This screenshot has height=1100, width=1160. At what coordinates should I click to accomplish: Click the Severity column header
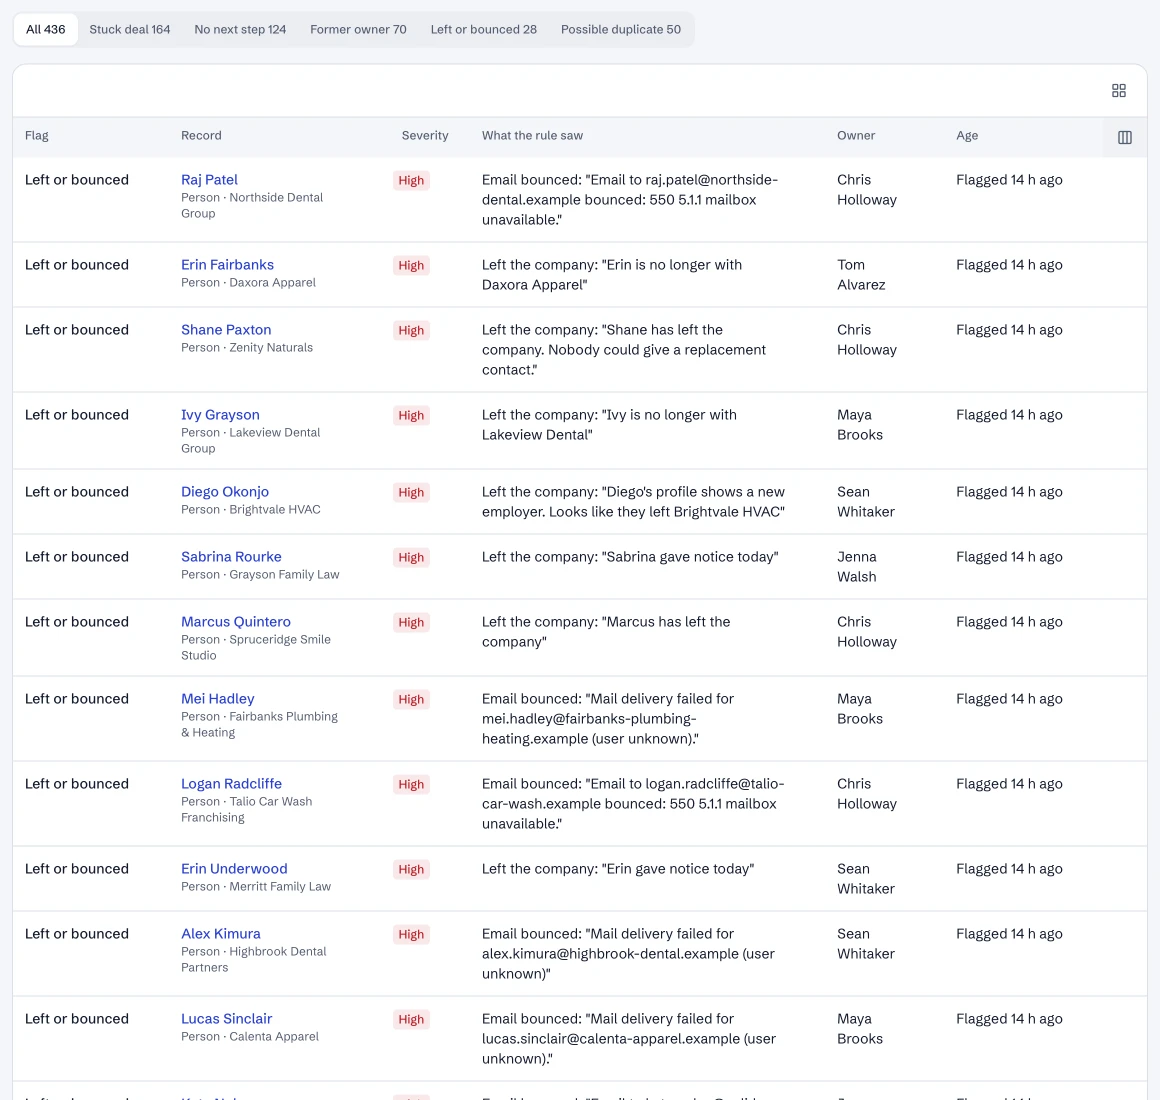tap(425, 135)
